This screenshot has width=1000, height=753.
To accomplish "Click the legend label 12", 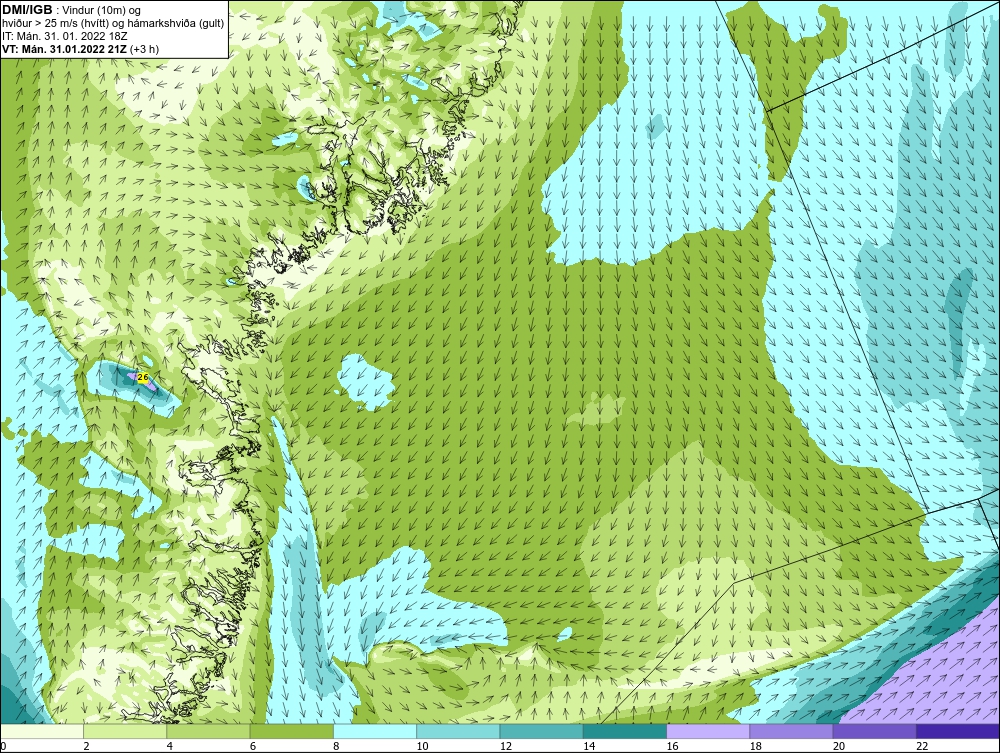I will coord(505,746).
